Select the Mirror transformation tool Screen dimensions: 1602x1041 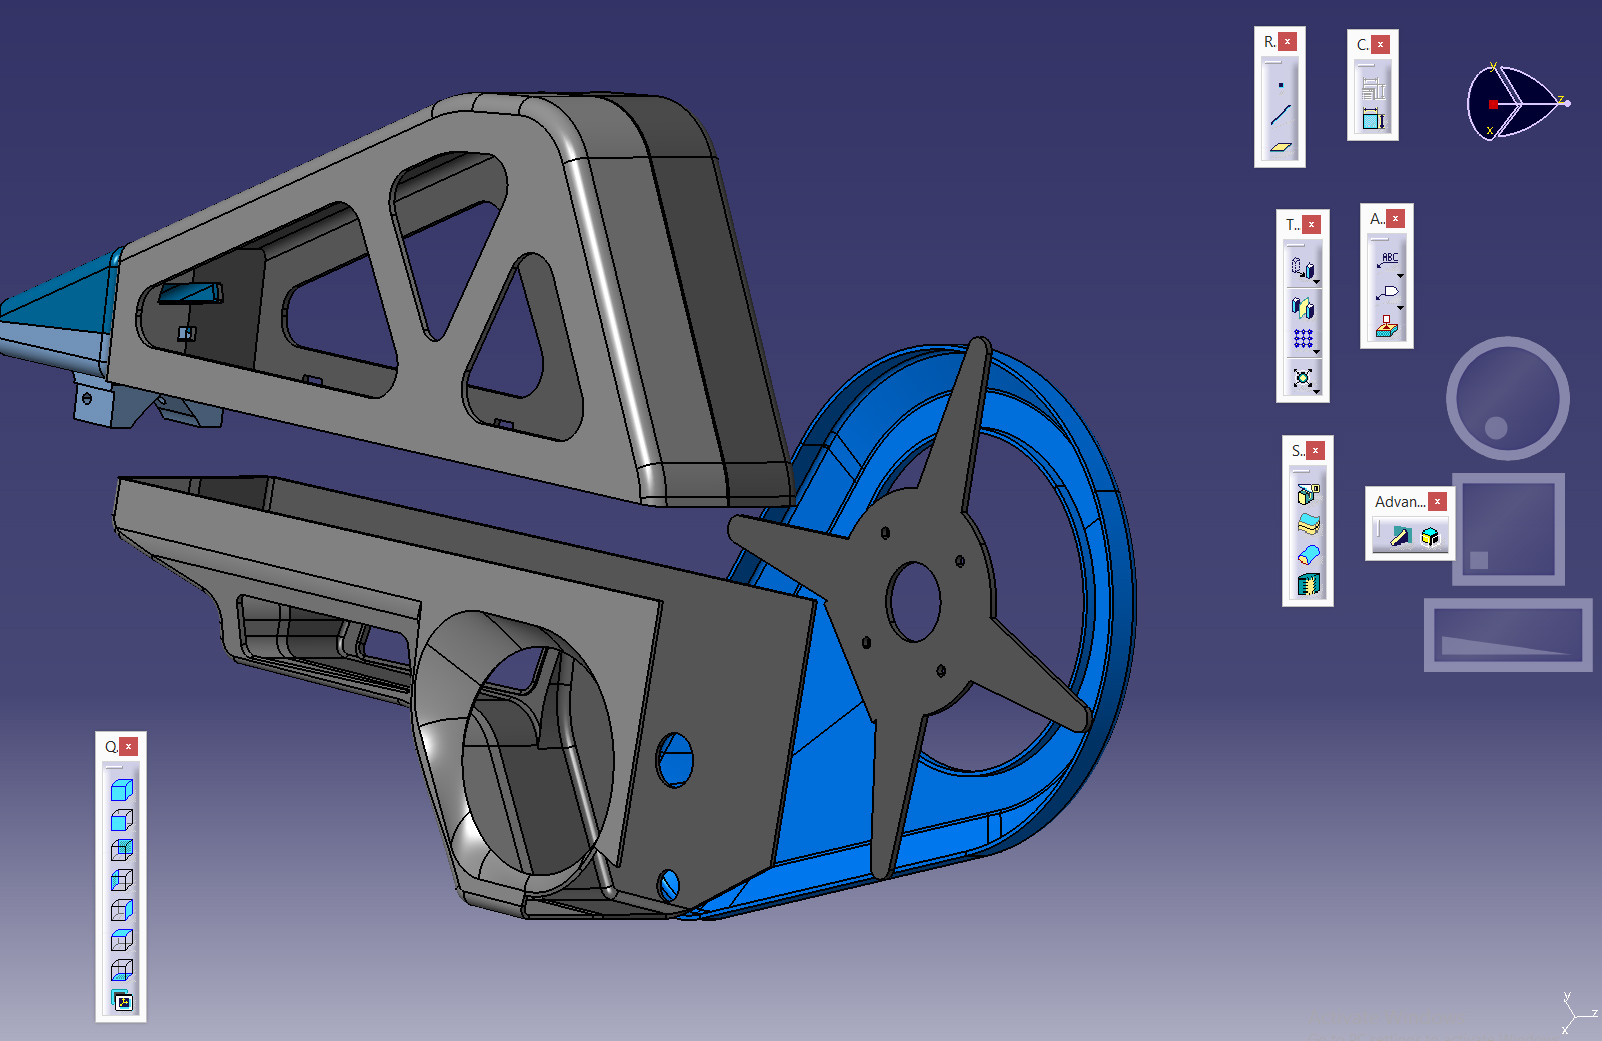pos(1302,307)
